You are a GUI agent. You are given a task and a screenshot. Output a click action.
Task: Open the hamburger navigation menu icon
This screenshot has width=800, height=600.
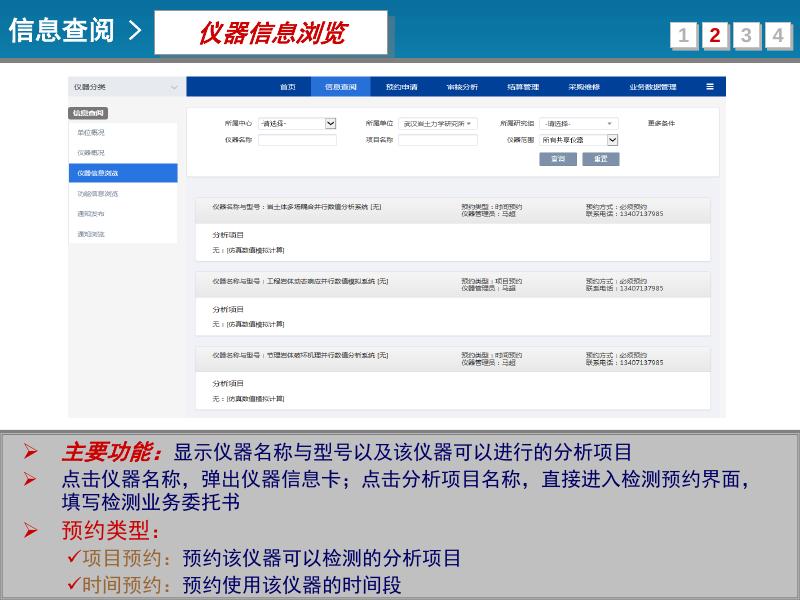710,86
